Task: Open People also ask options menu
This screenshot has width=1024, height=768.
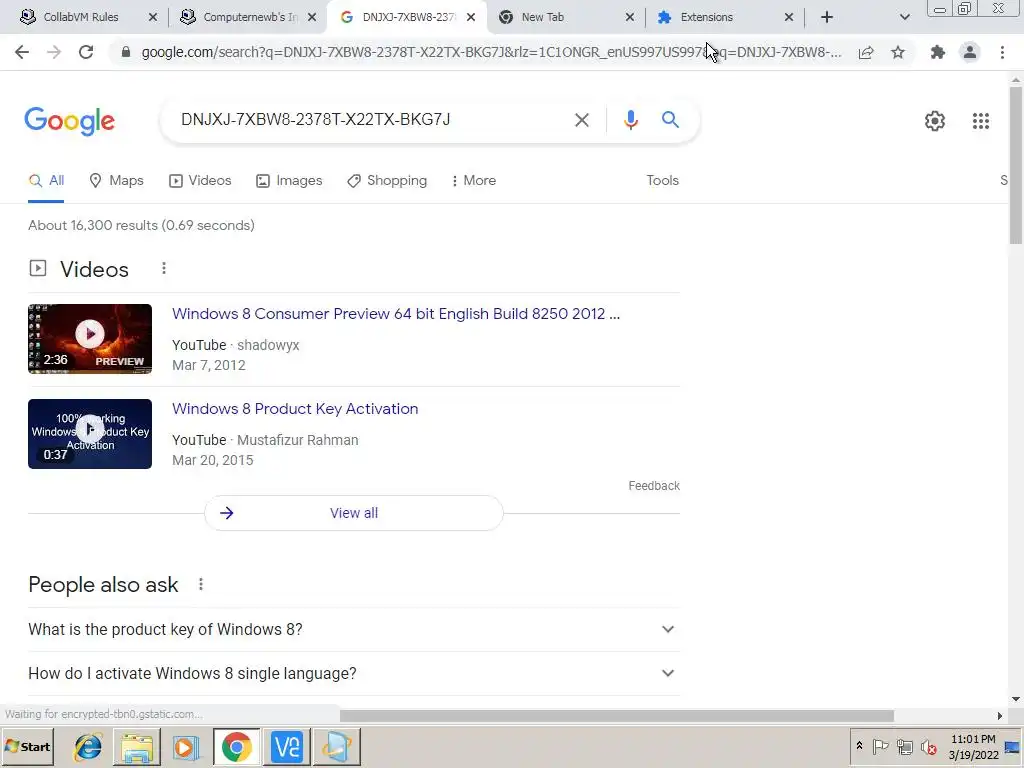Action: coord(201,584)
